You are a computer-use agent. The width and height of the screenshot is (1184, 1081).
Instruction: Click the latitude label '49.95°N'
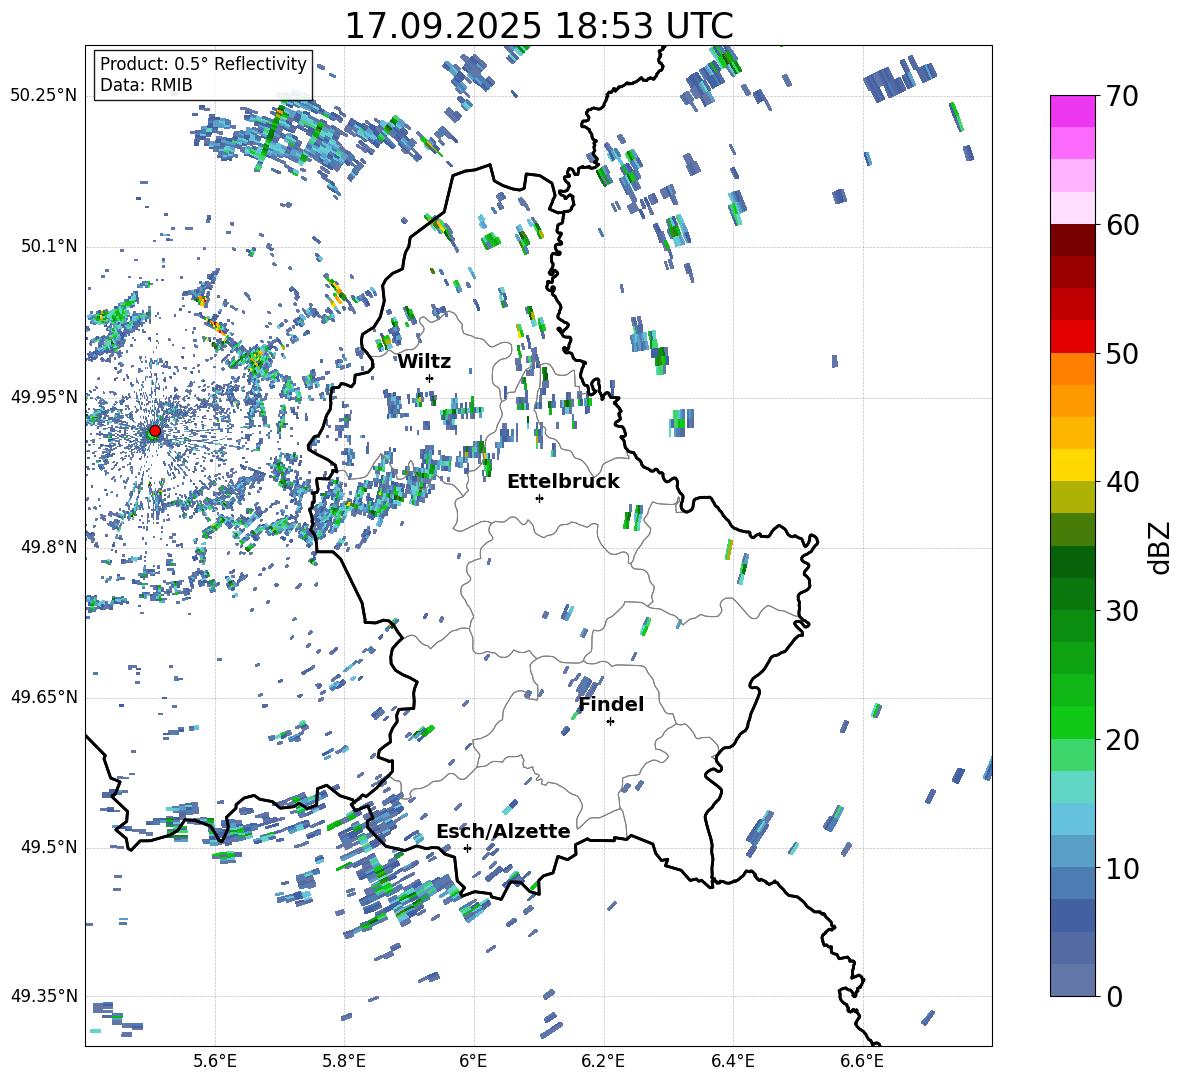[x=44, y=396]
